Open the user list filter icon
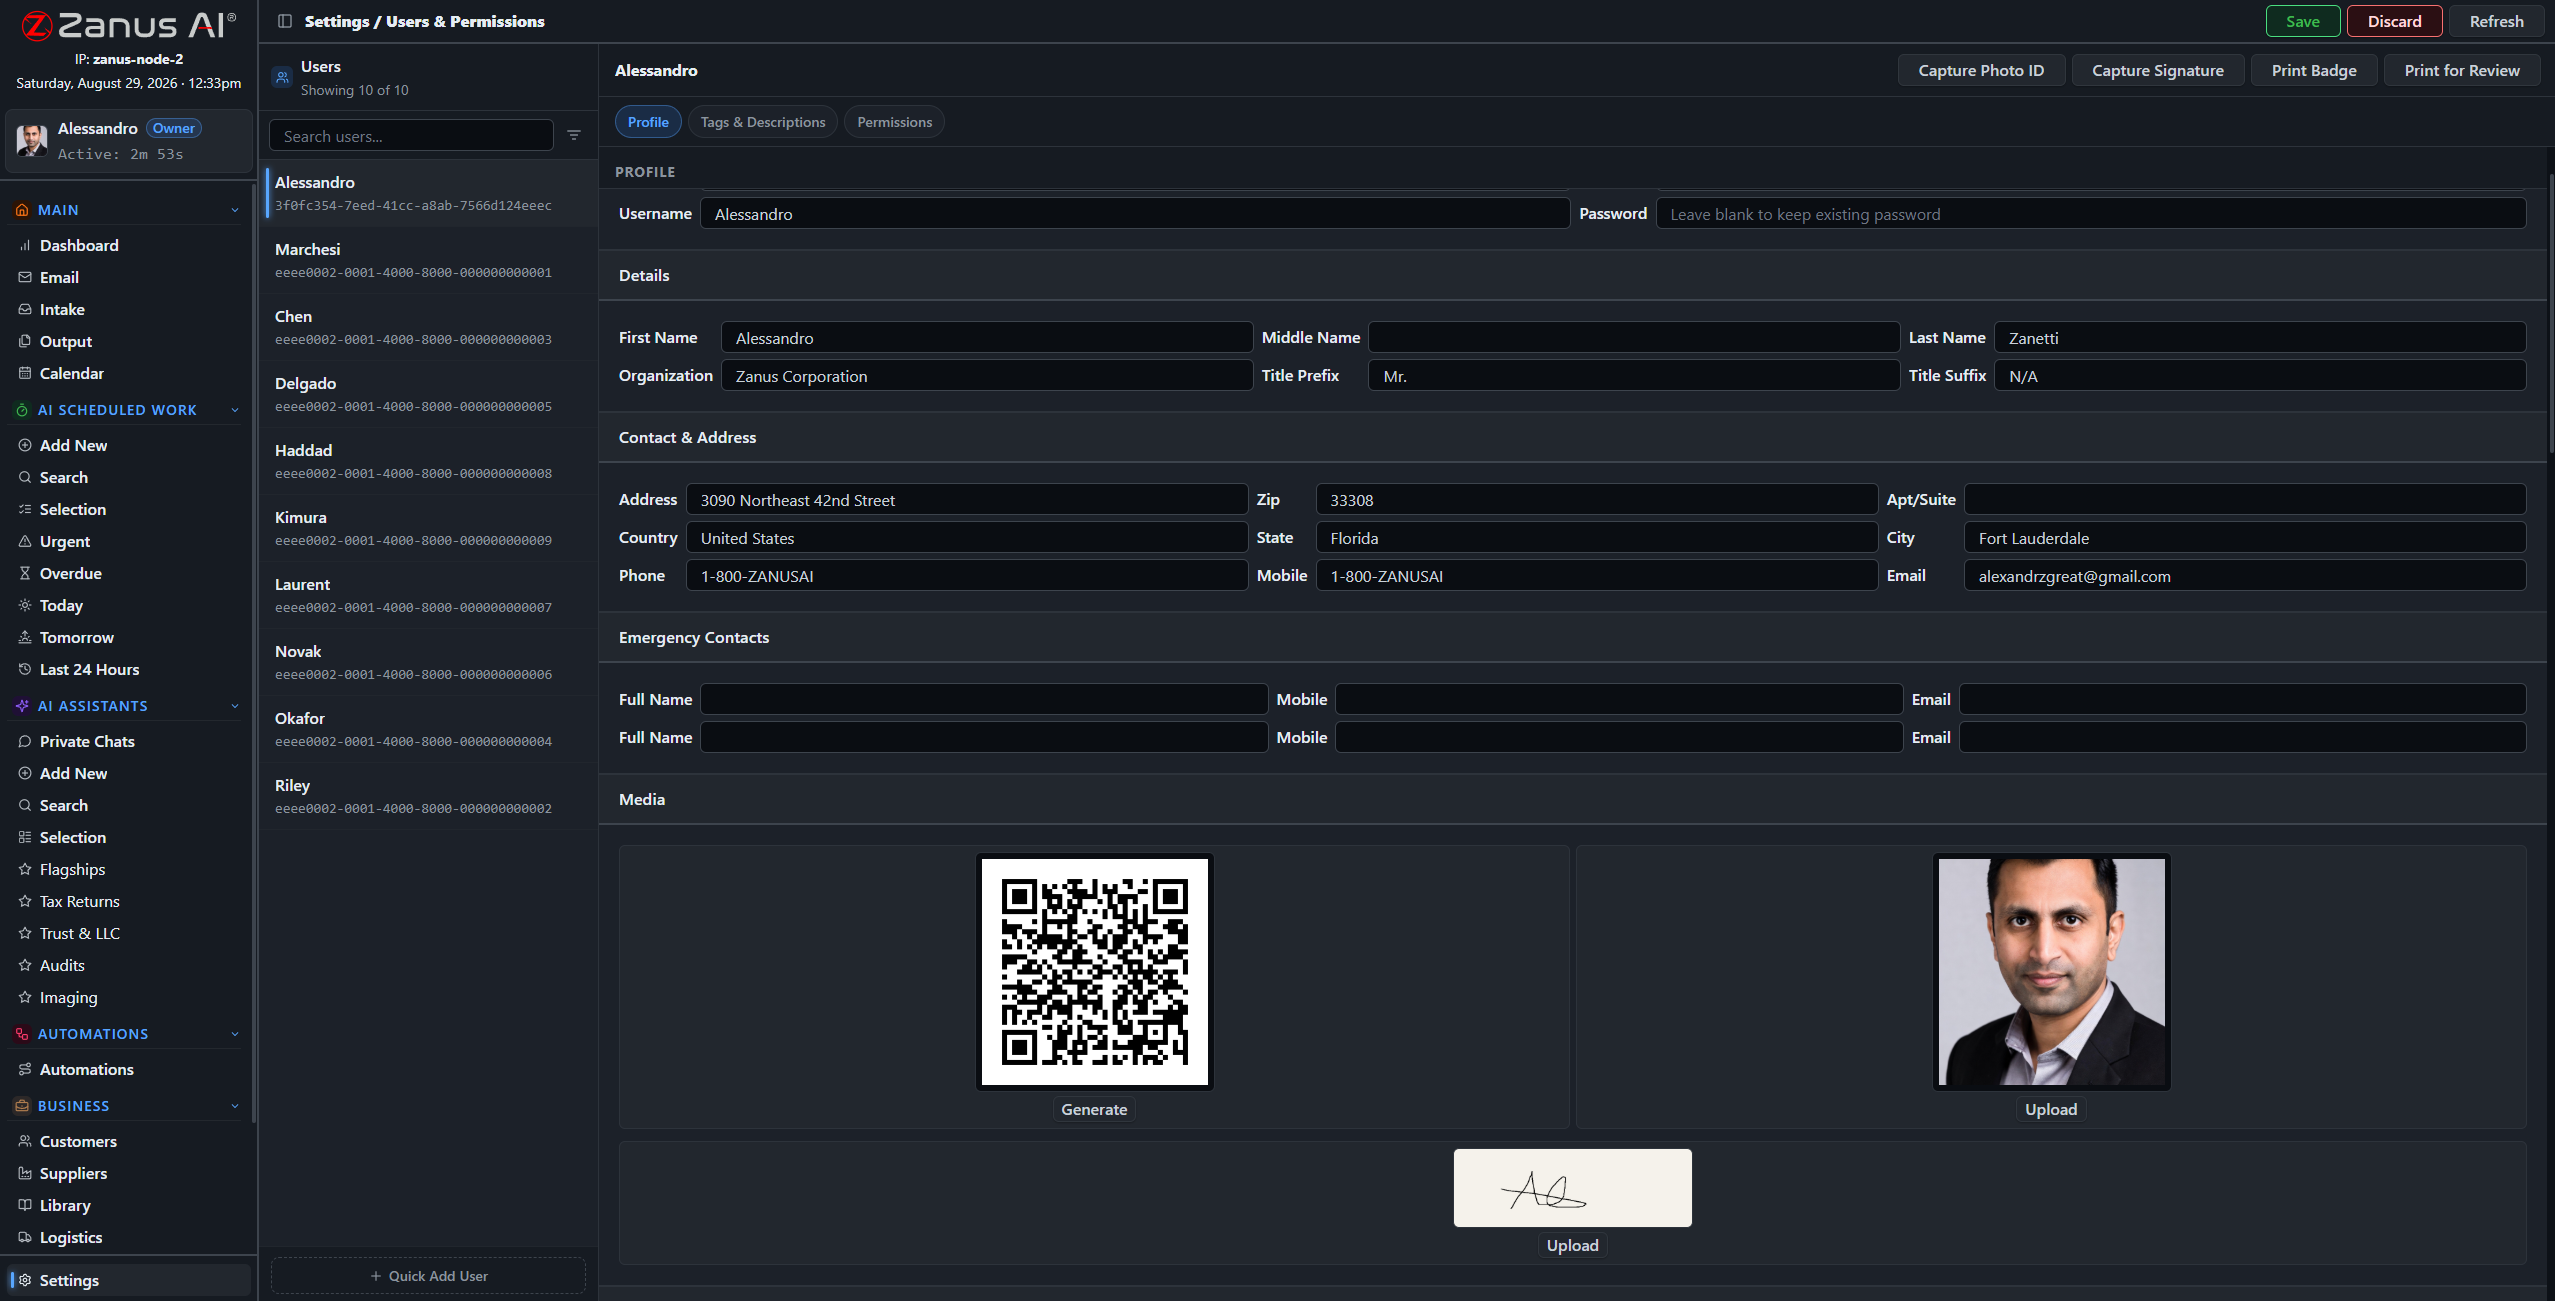 pos(574,135)
